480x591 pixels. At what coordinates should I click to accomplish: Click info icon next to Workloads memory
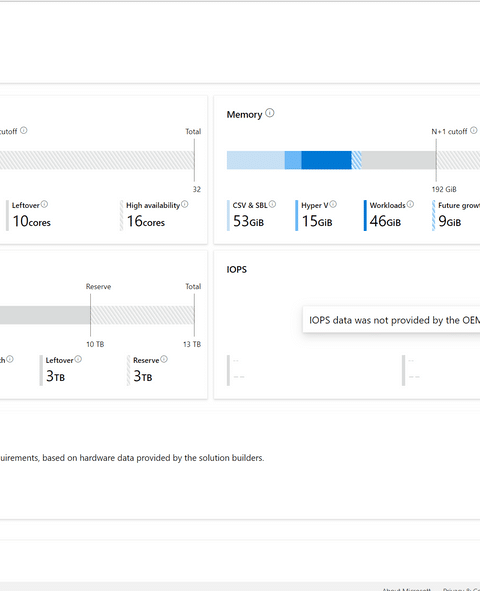410,204
